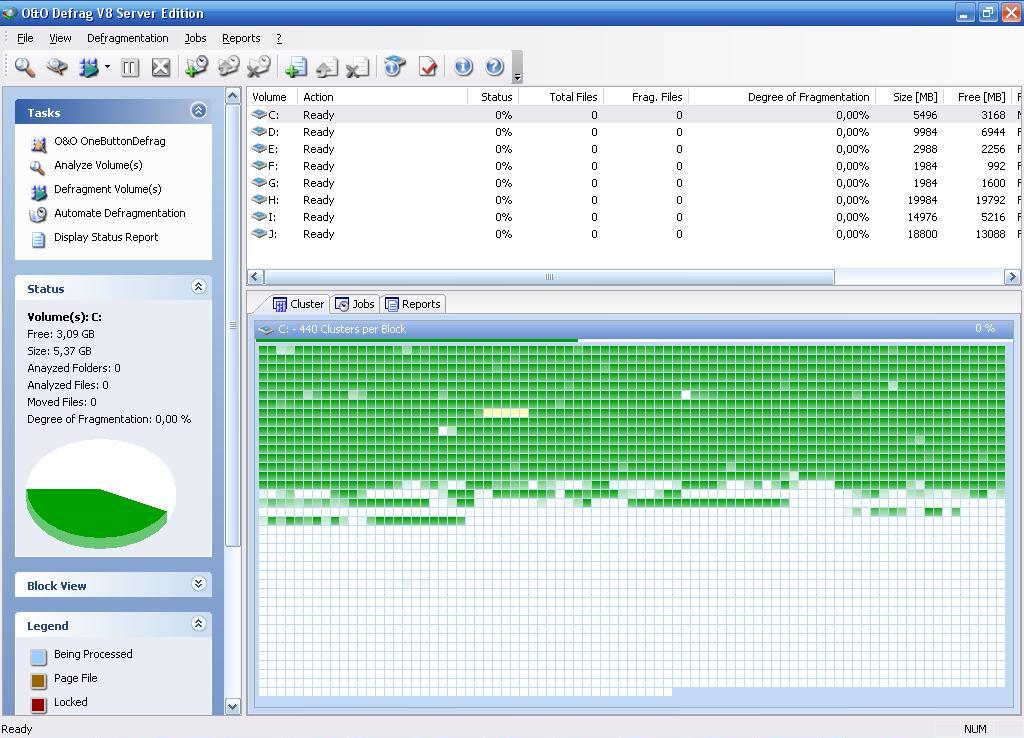Click the Automate Defragmentation clock icon
Image resolution: width=1024 pixels, height=738 pixels.
click(x=39, y=215)
